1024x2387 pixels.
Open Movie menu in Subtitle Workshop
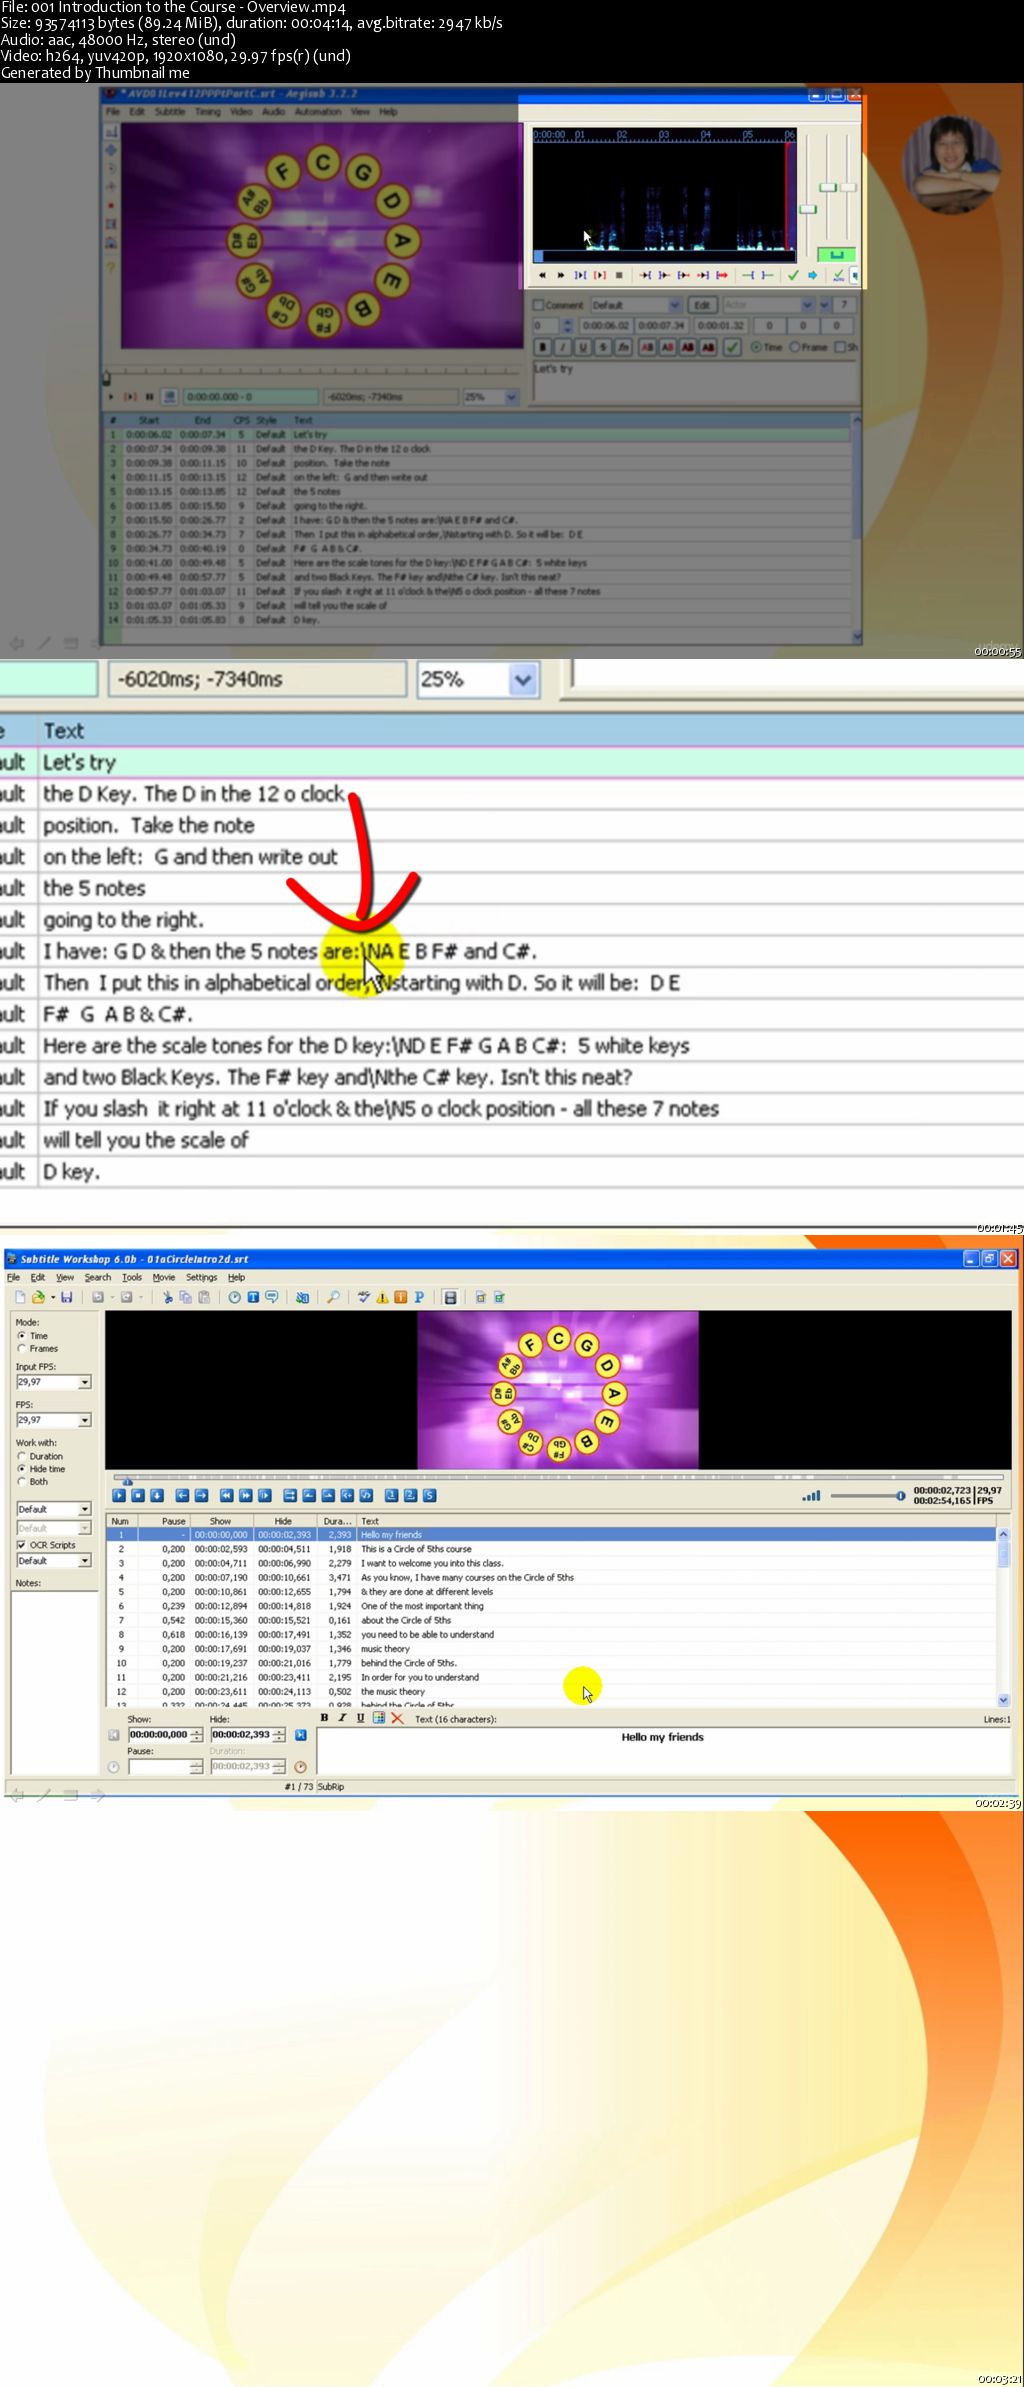click(164, 1277)
